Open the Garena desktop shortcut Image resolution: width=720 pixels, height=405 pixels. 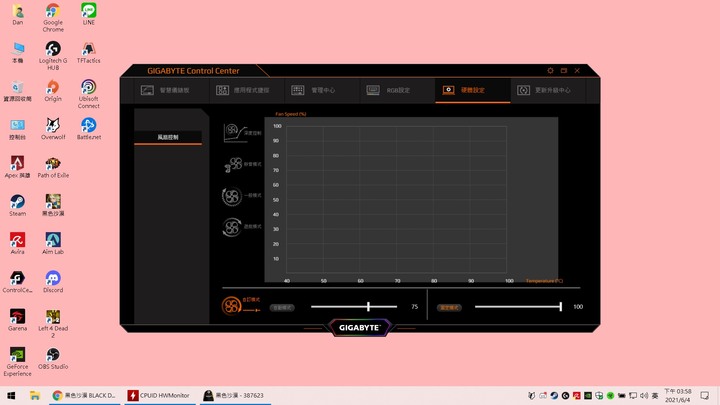tap(17, 320)
